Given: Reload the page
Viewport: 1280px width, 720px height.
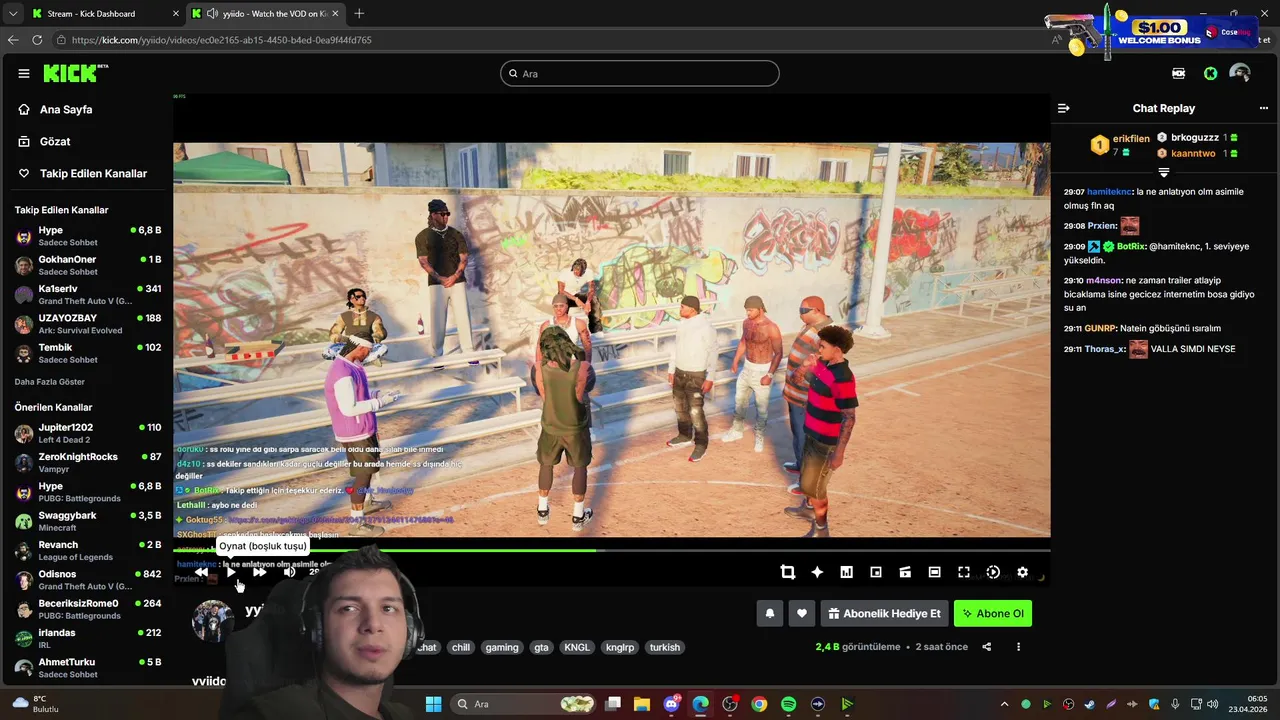Looking at the screenshot, I should (37, 40).
